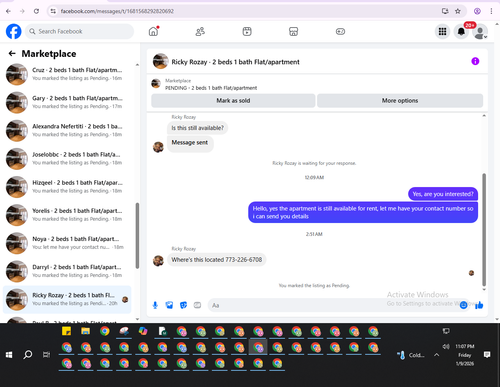
Task: Open the Noya conversation
Action: (67, 243)
